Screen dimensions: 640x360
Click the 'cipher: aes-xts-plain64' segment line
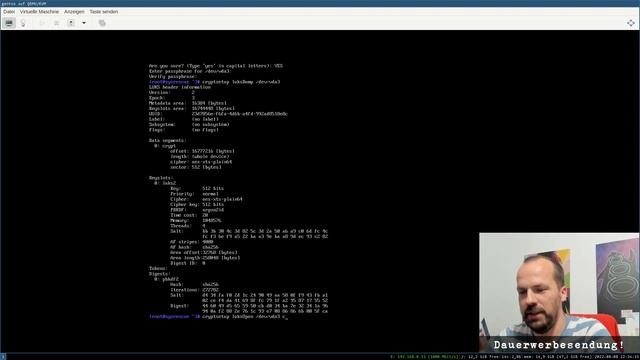pos(201,162)
